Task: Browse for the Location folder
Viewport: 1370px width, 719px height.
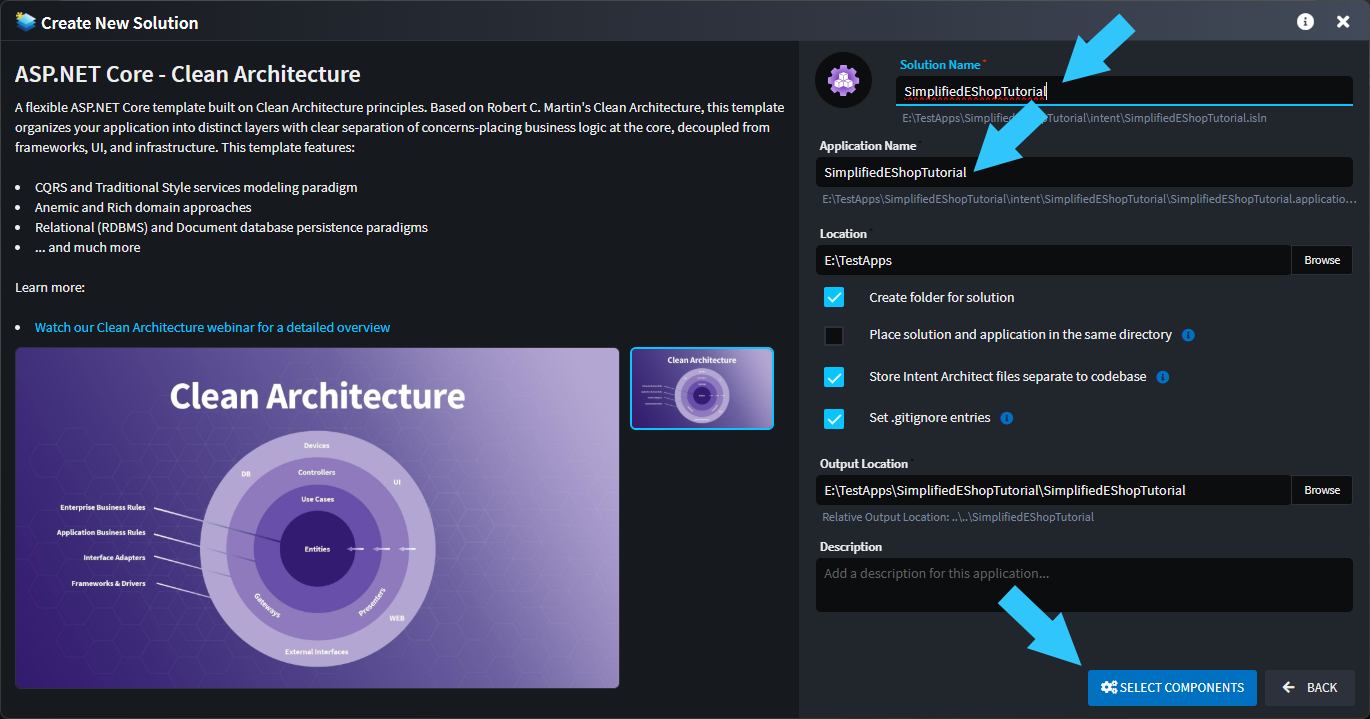Action: tap(1322, 260)
